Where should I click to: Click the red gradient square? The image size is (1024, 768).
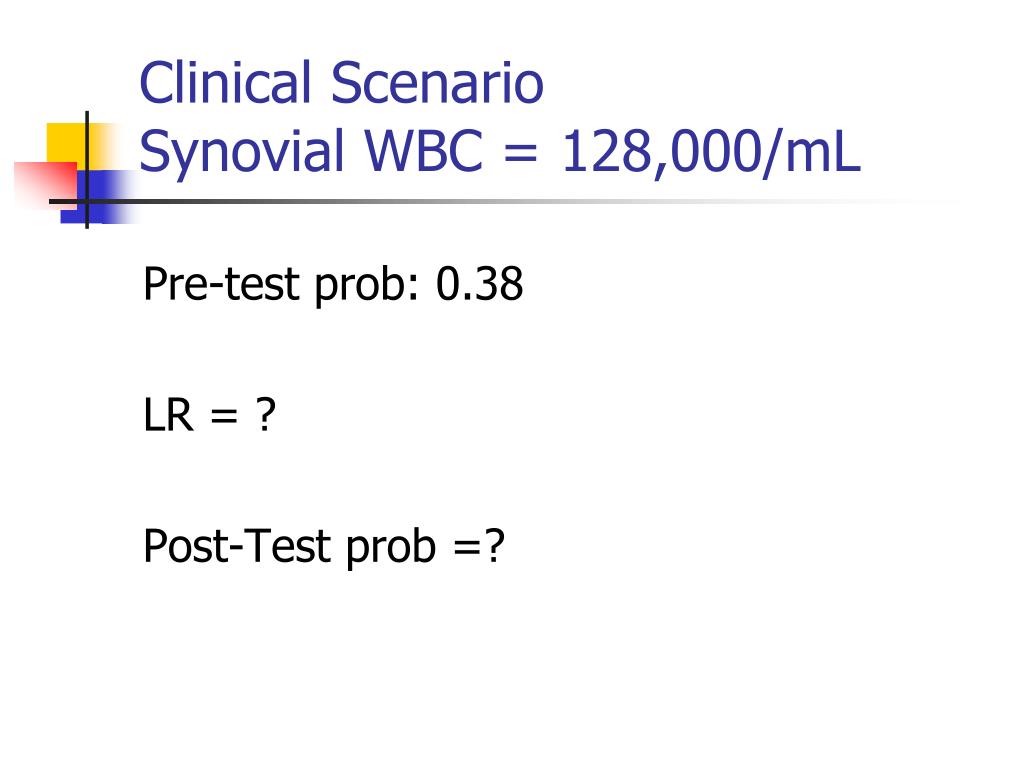[46, 185]
